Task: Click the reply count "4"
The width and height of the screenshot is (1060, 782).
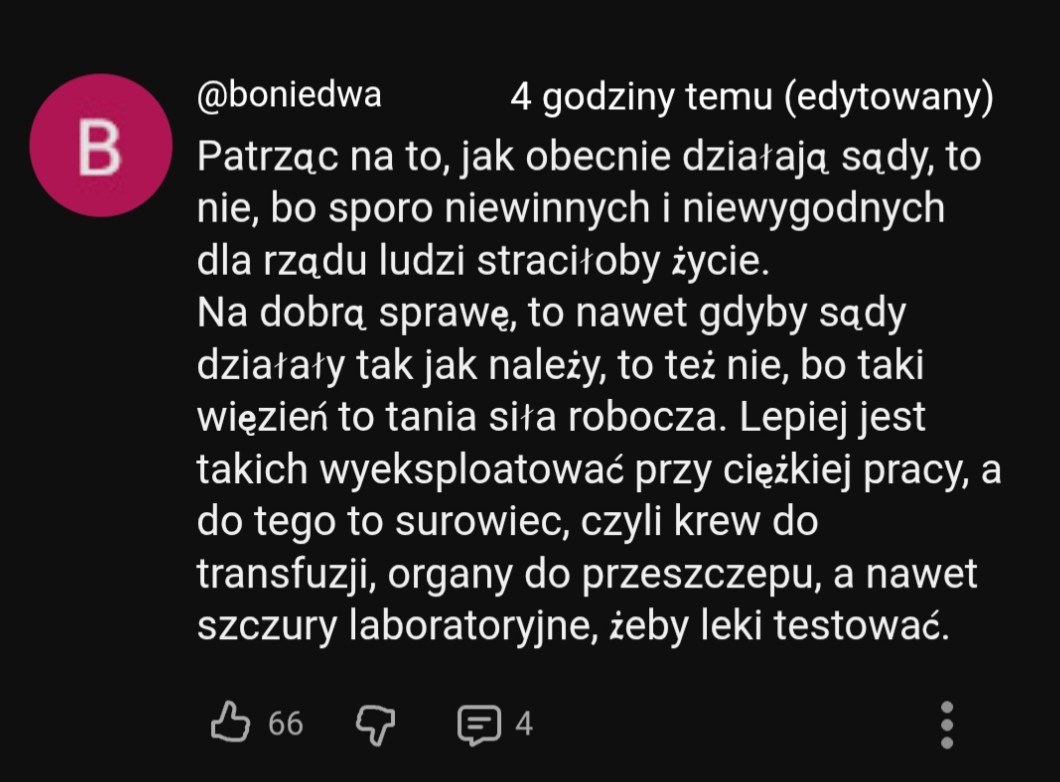Action: [x=524, y=724]
